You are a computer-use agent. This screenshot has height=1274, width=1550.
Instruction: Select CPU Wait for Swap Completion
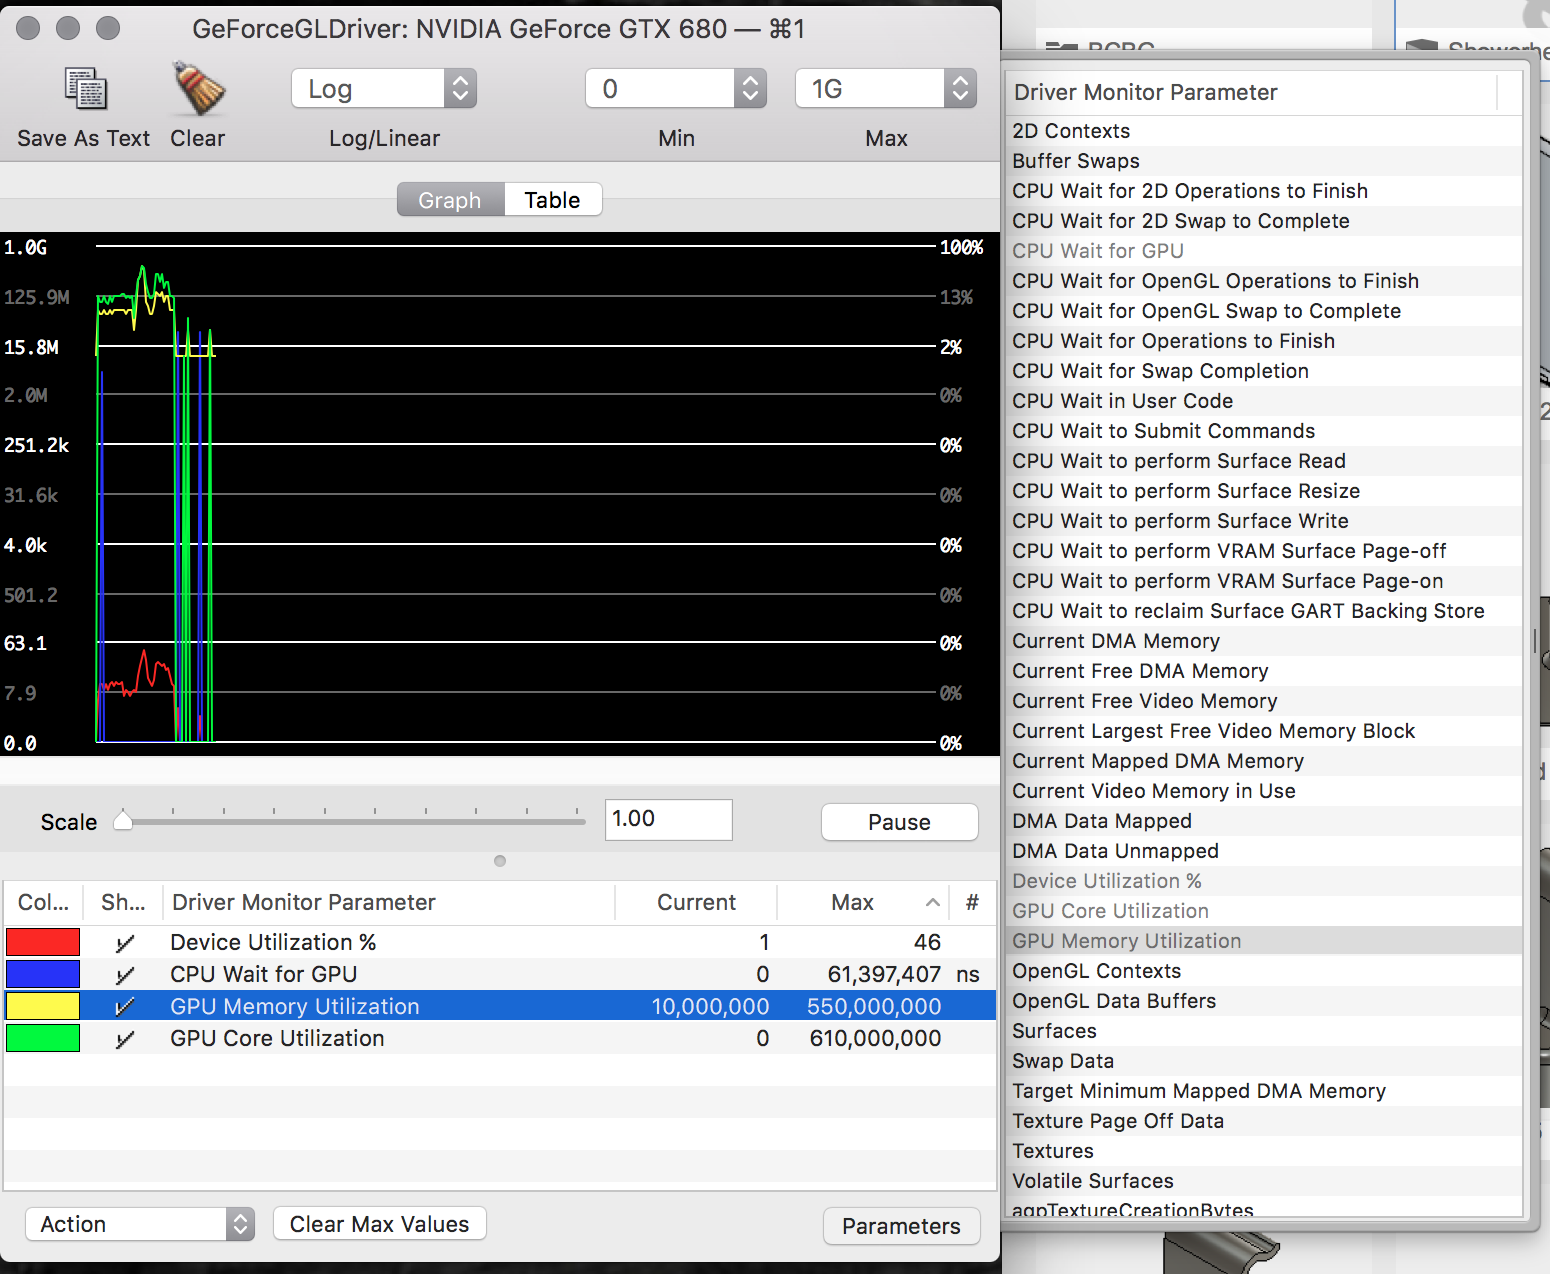point(1265,371)
